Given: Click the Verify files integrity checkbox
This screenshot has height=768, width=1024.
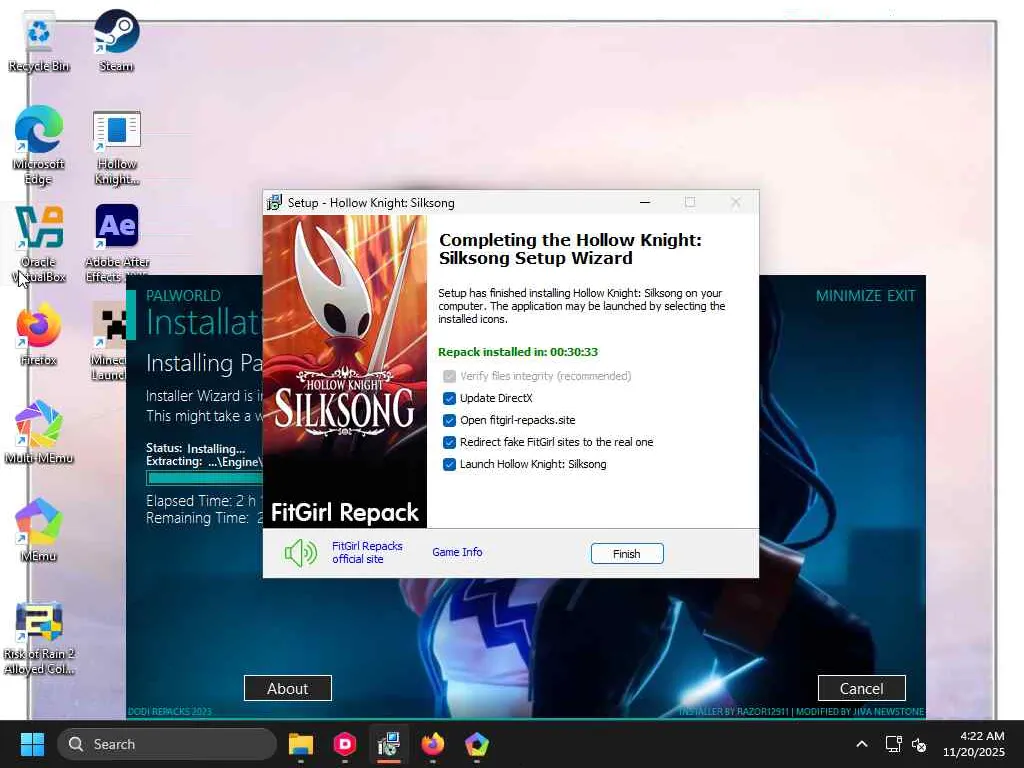Looking at the screenshot, I should click(449, 376).
